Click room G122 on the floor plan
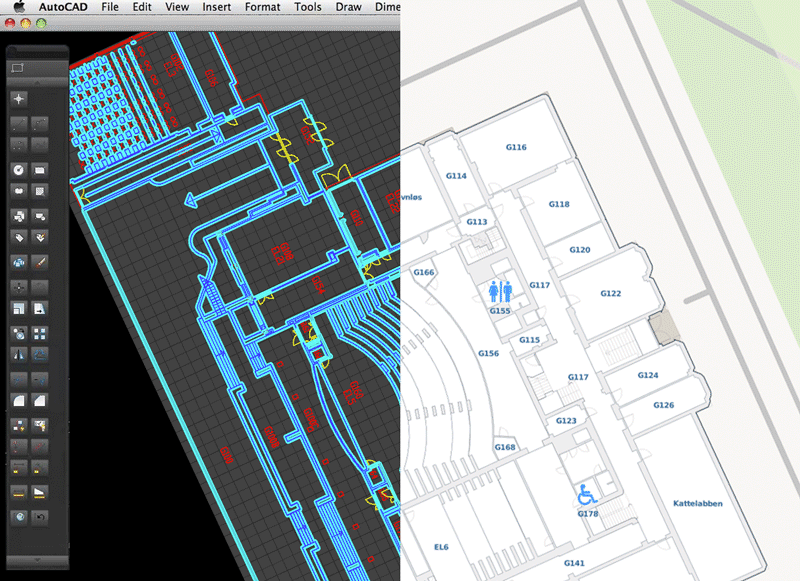Screen dimensions: 800x581 pos(612,294)
